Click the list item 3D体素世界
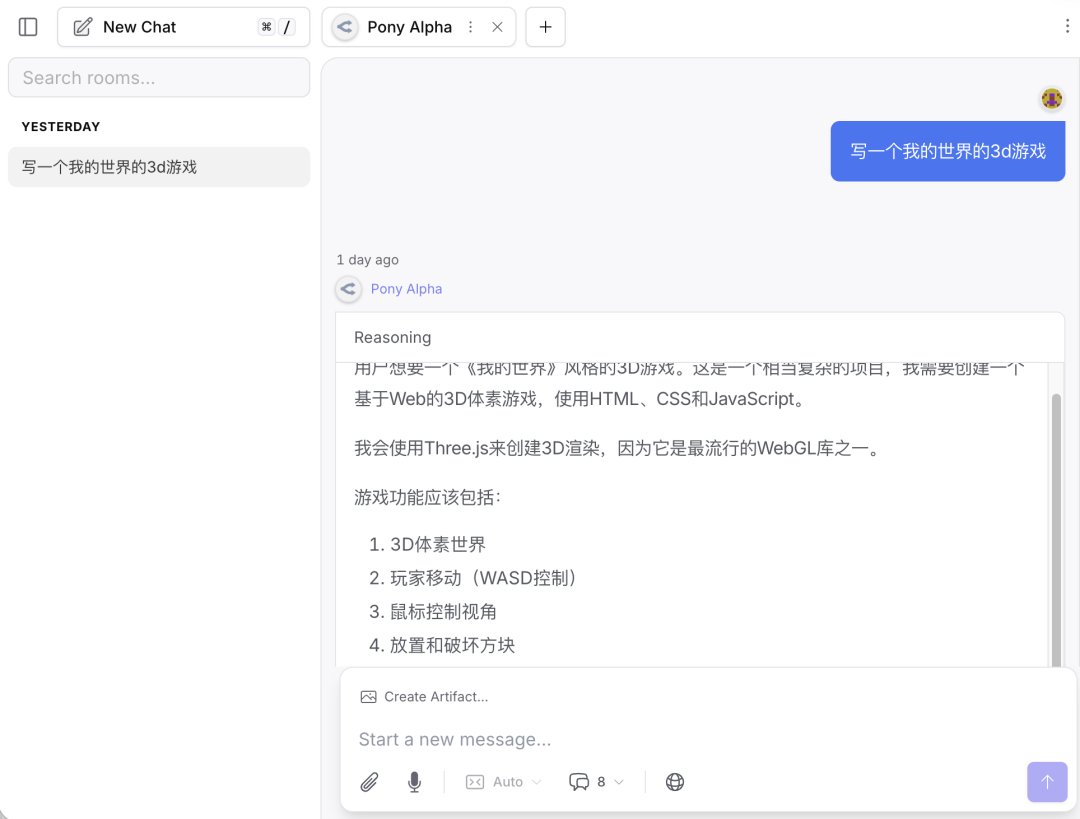1080x819 pixels. click(438, 544)
